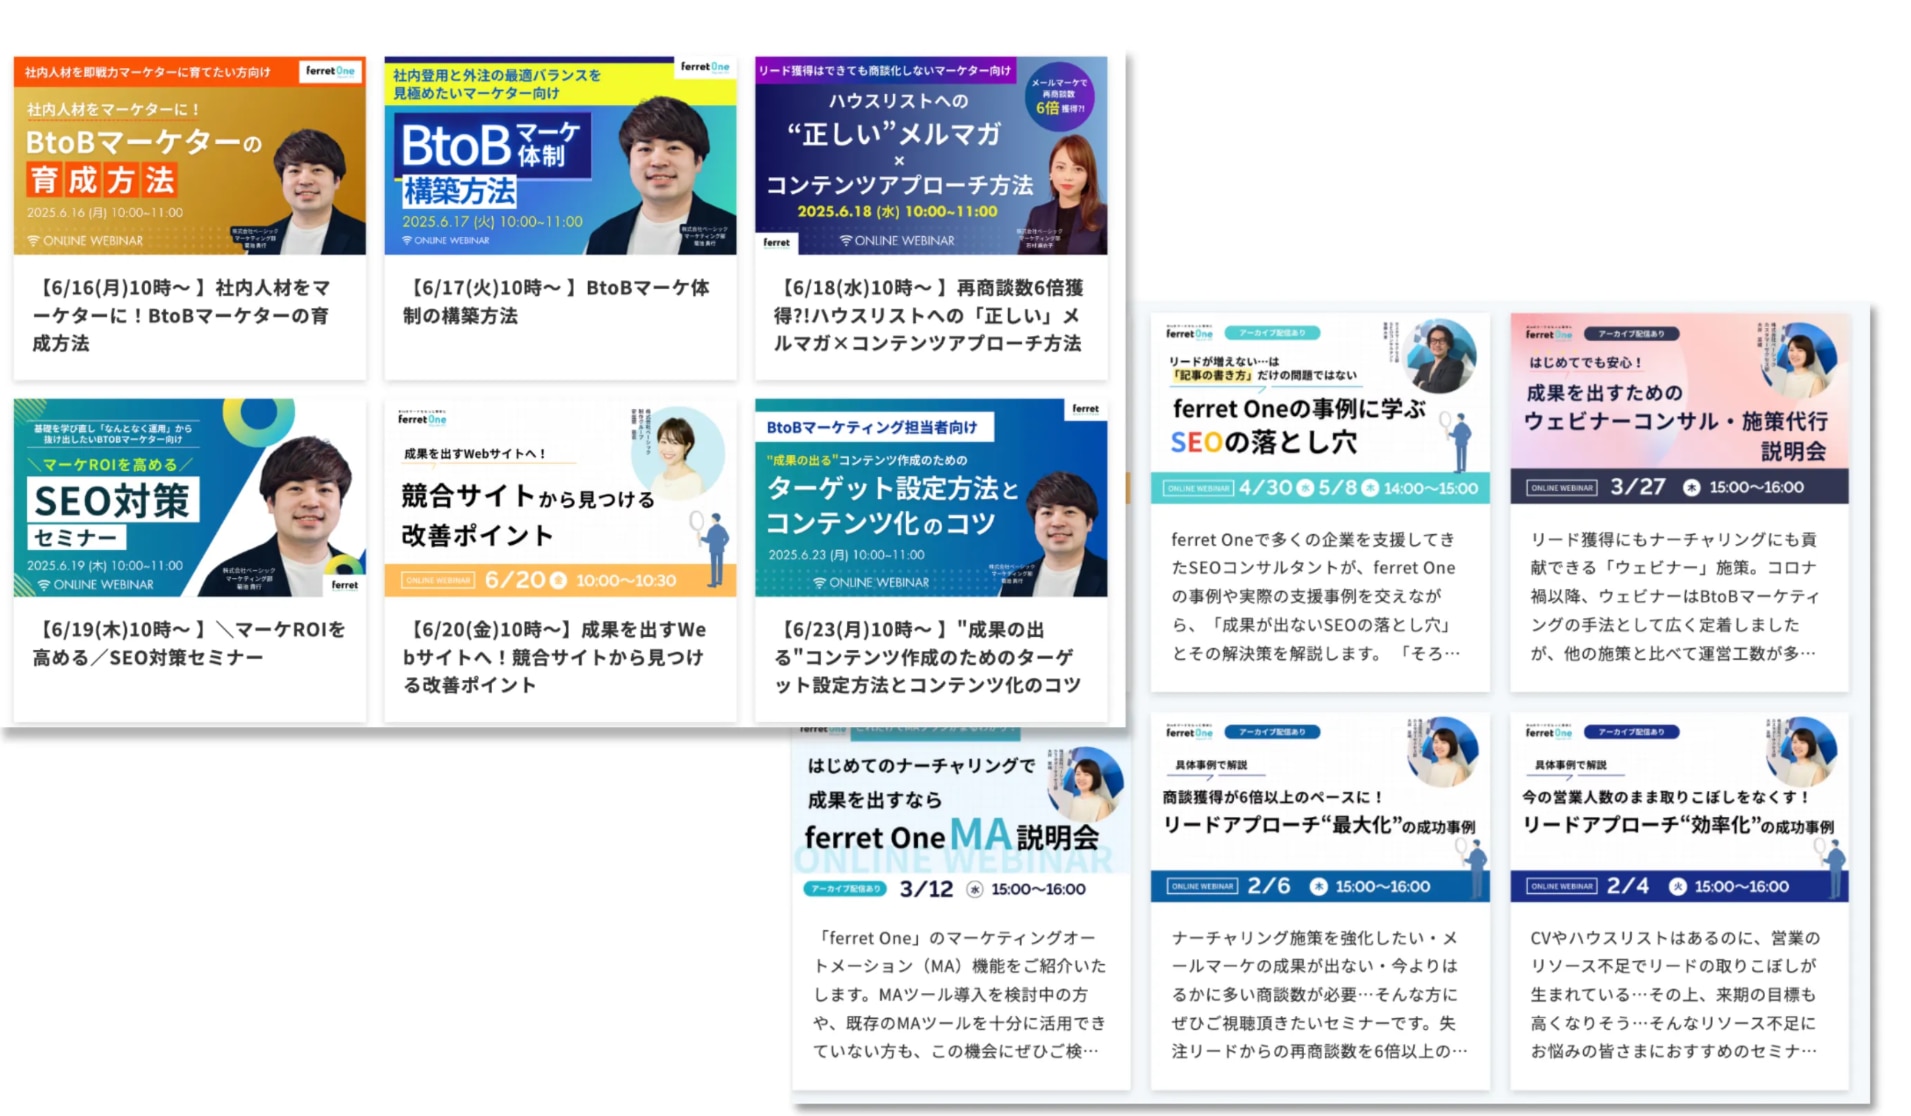Open the ハウスリストへの正しいメルマガ webinar thumbnail
This screenshot has width=1911, height=1116.
click(931, 155)
